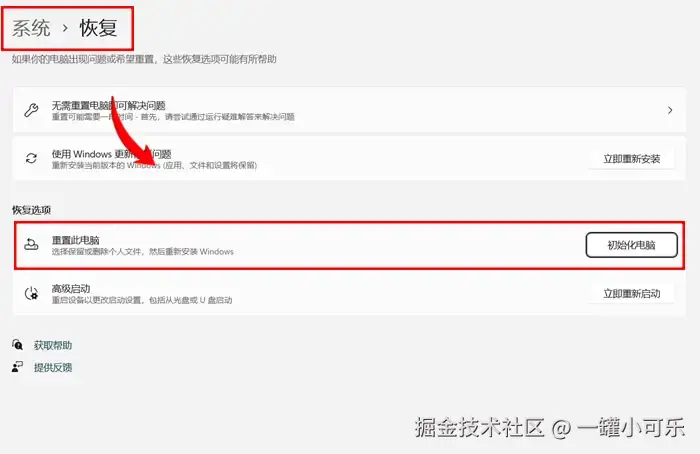
Task: Click the 高级启动 power gear icon
Action: (x=31, y=293)
